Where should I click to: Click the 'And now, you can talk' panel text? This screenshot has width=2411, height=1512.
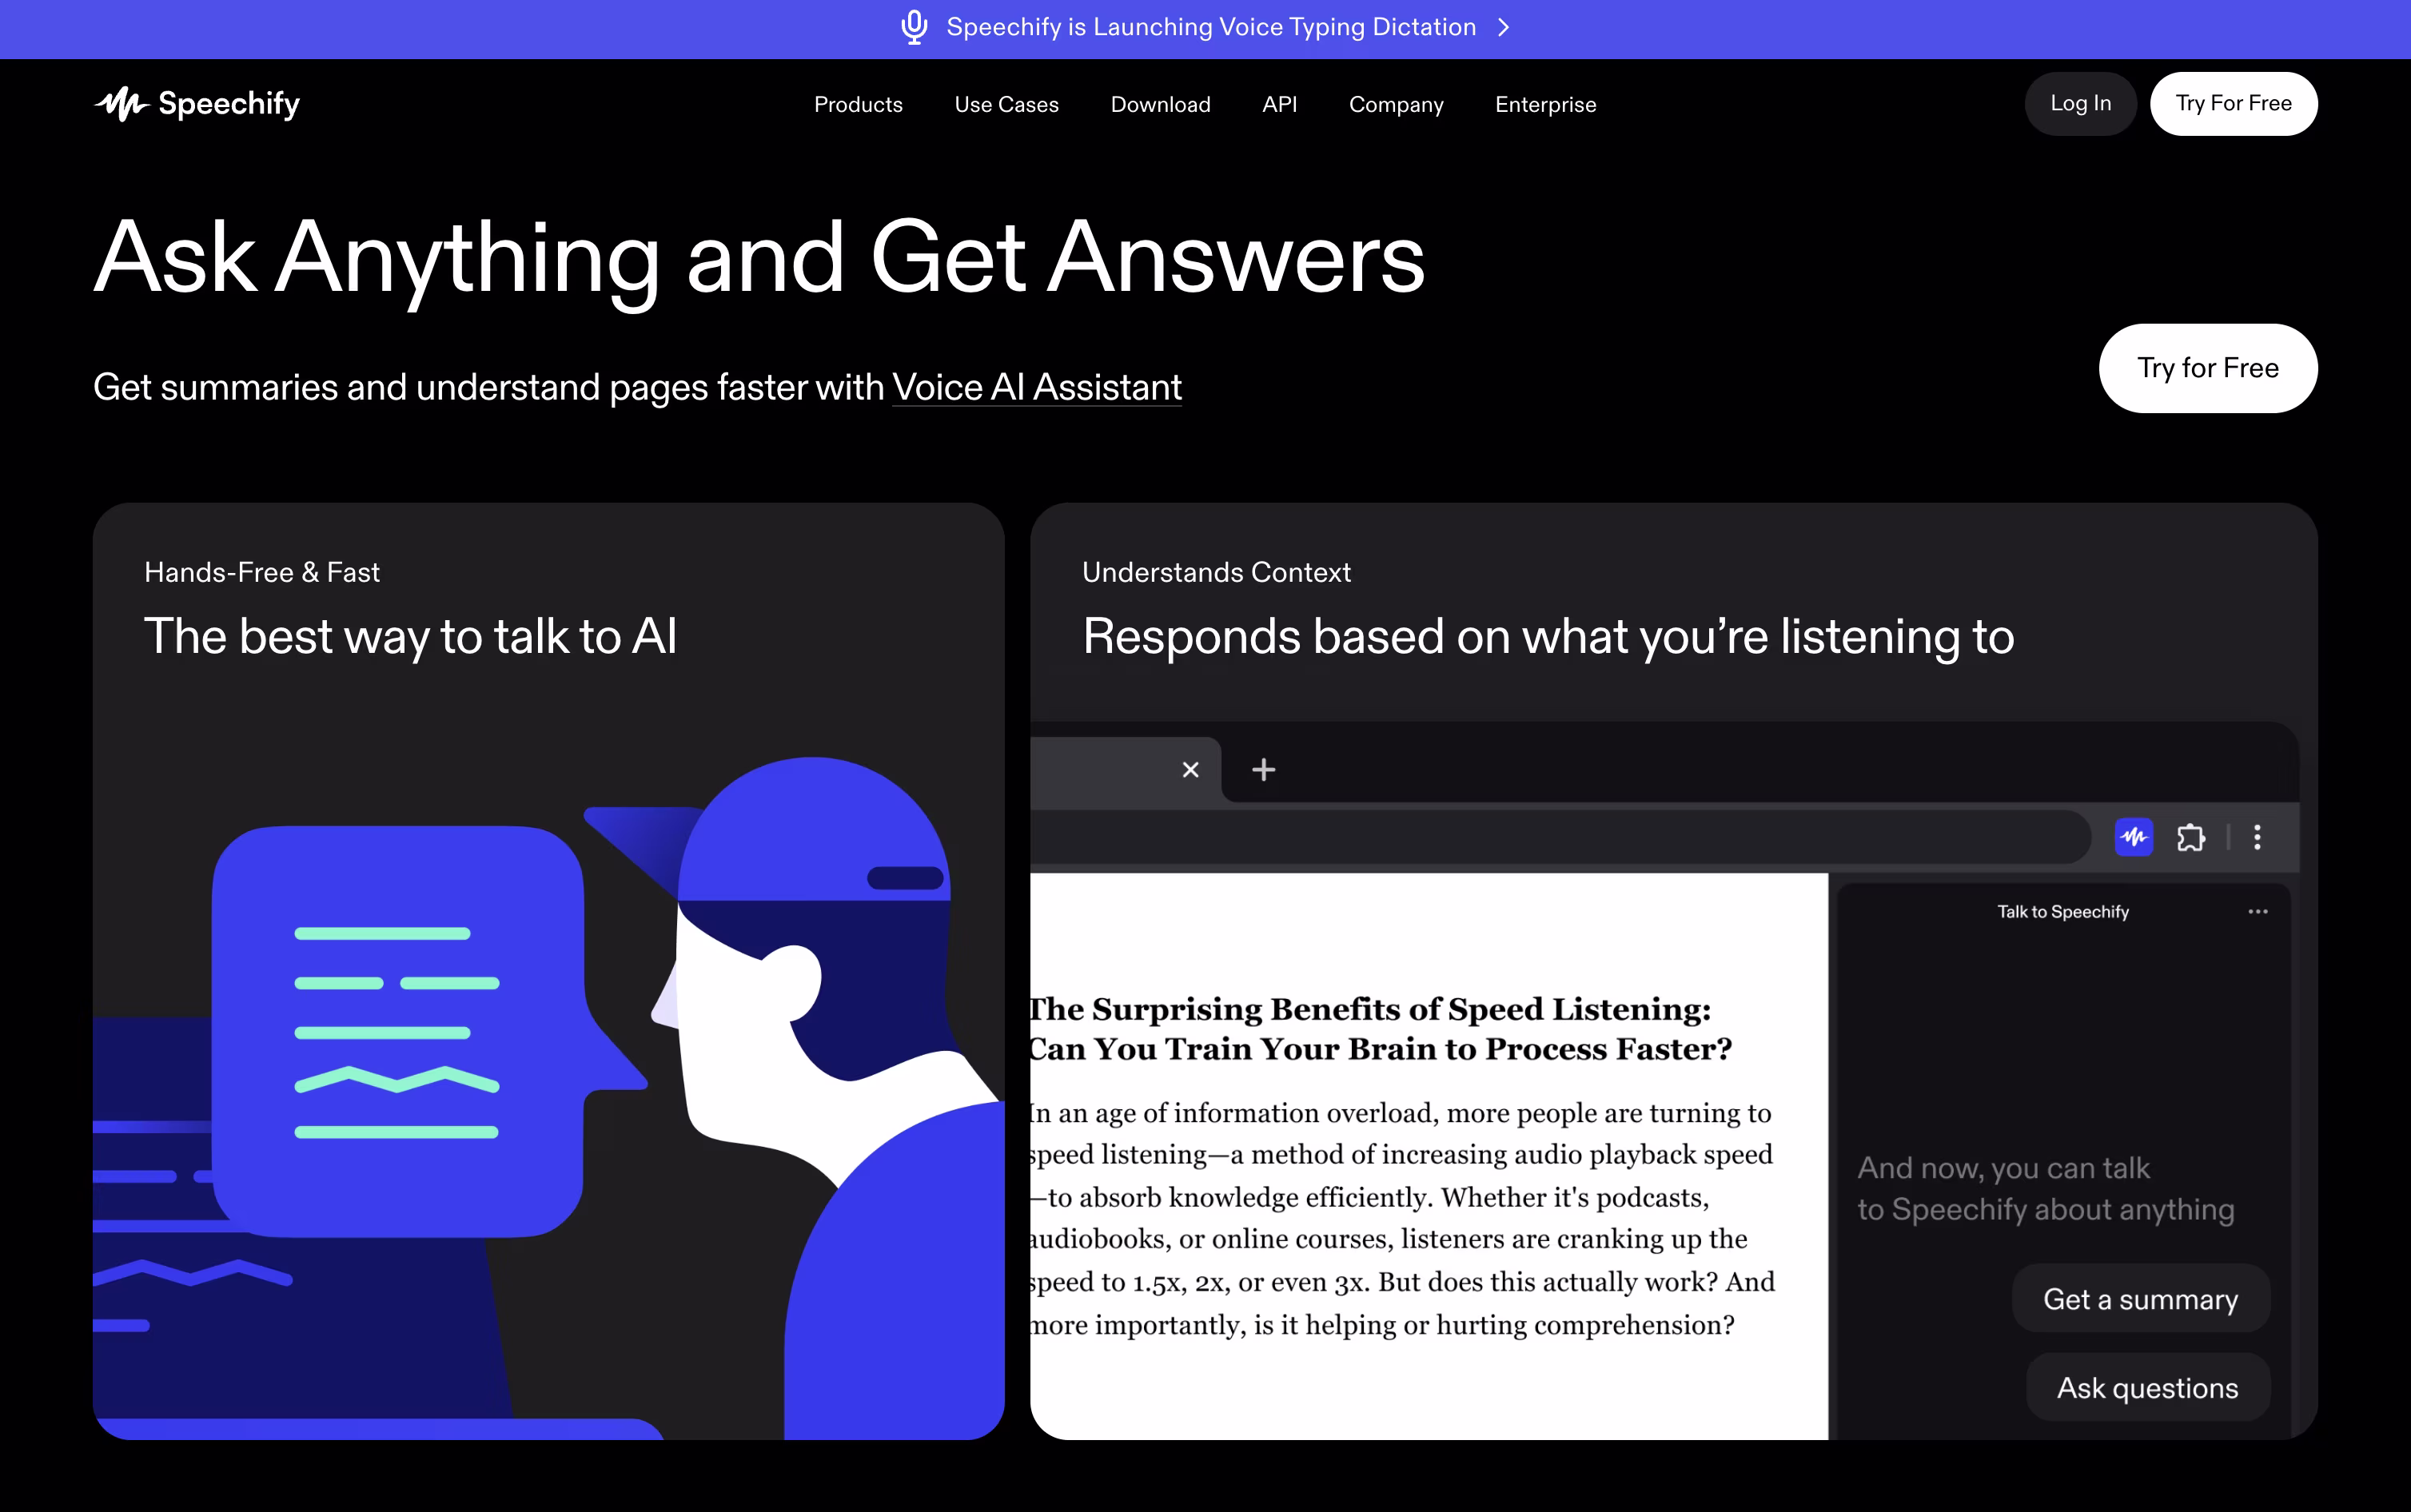pyautogui.click(x=2045, y=1189)
